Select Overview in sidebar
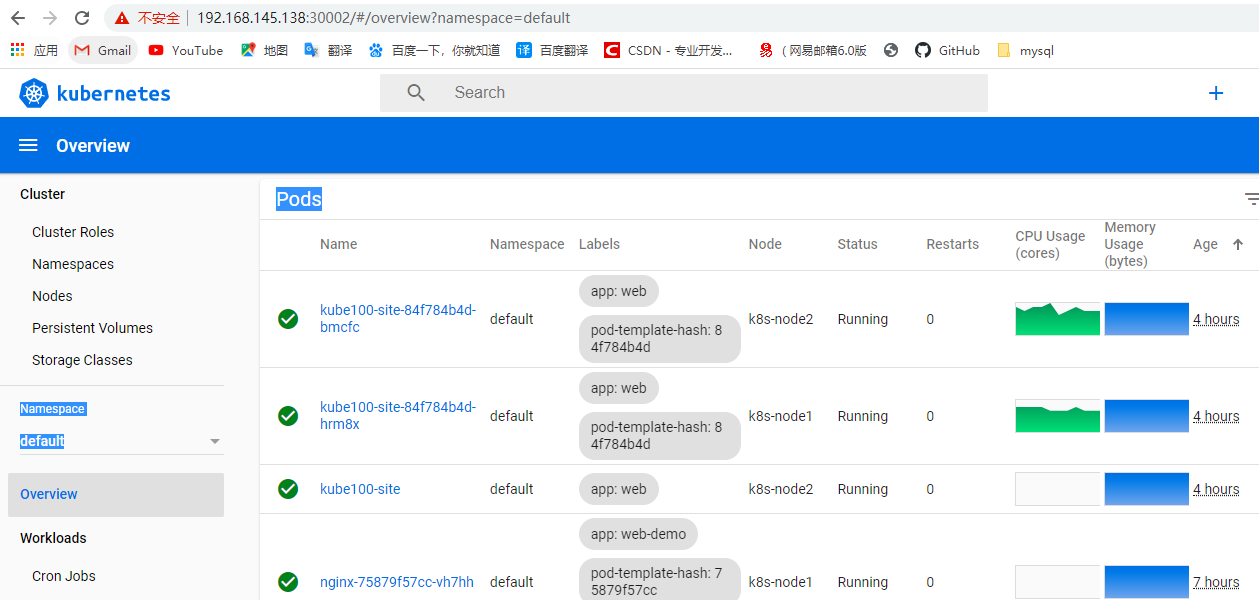Image resolution: width=1259 pixels, height=600 pixels. 116,494
